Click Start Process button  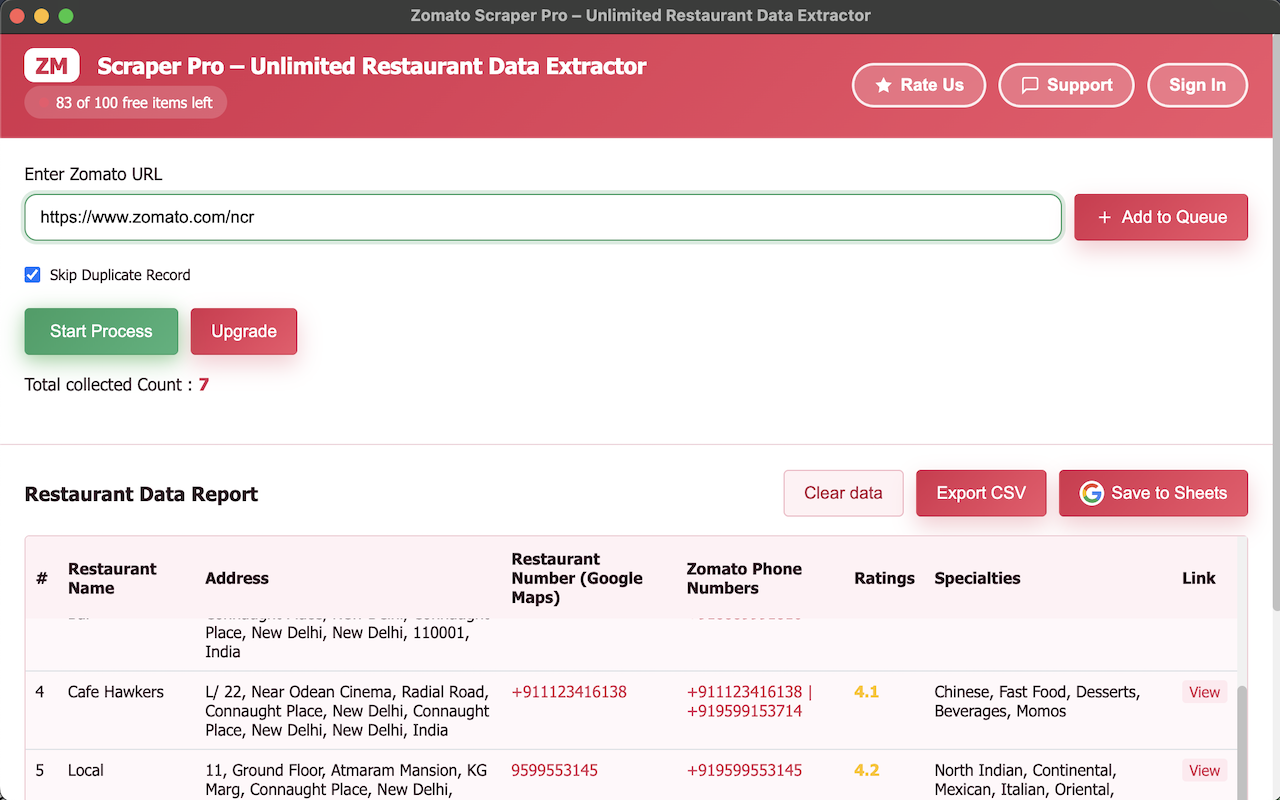coord(101,331)
